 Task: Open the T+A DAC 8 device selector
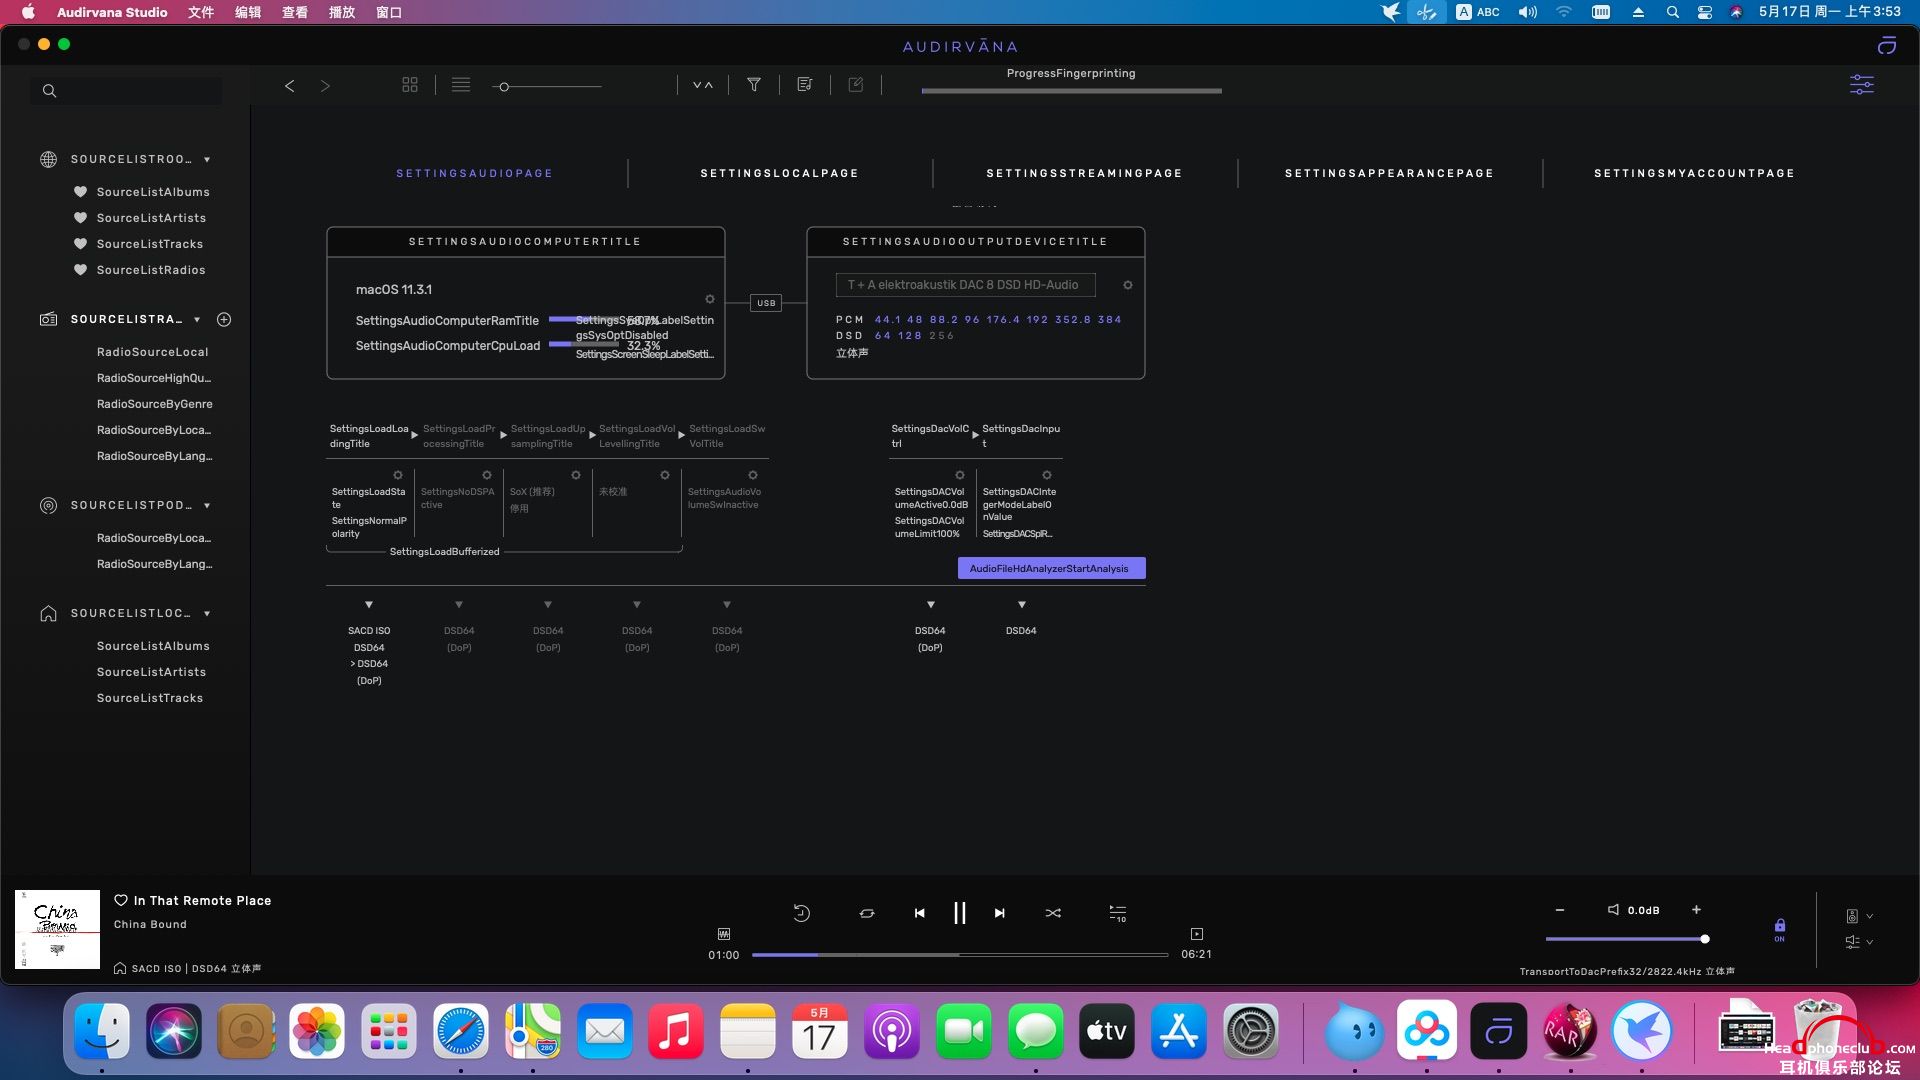pyautogui.click(x=965, y=285)
